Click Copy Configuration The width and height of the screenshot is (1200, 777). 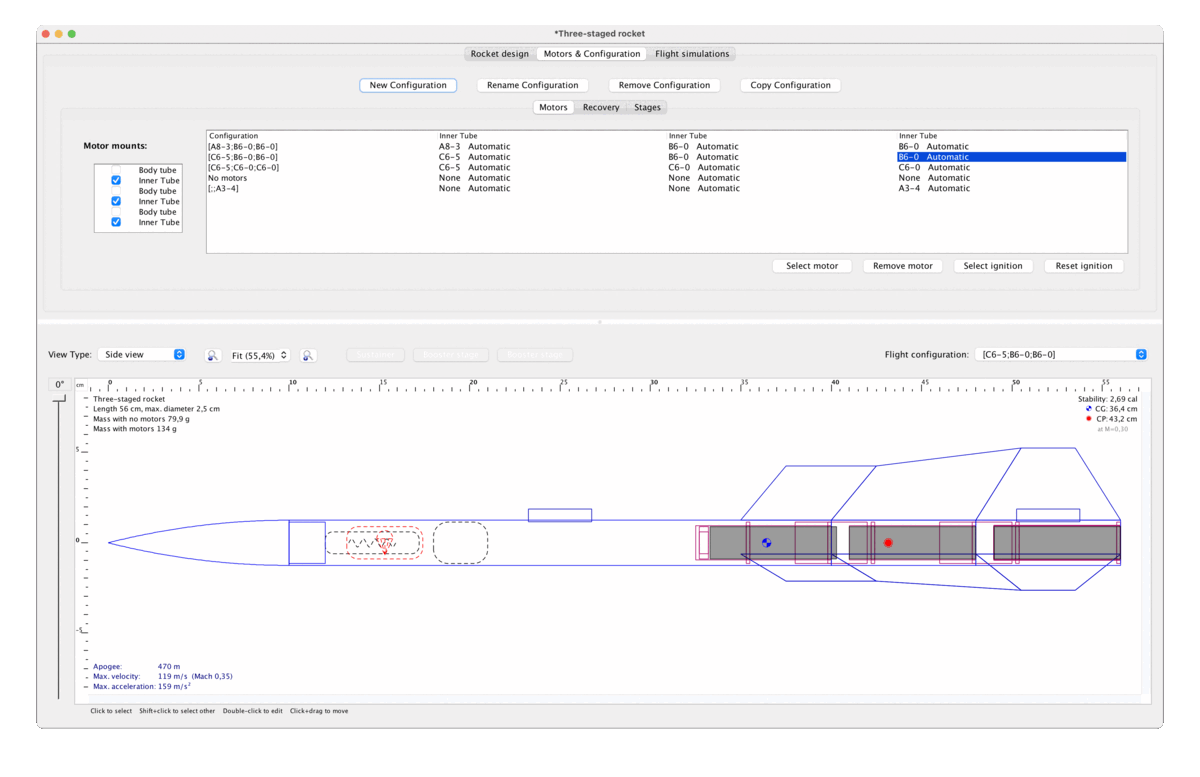click(x=790, y=85)
